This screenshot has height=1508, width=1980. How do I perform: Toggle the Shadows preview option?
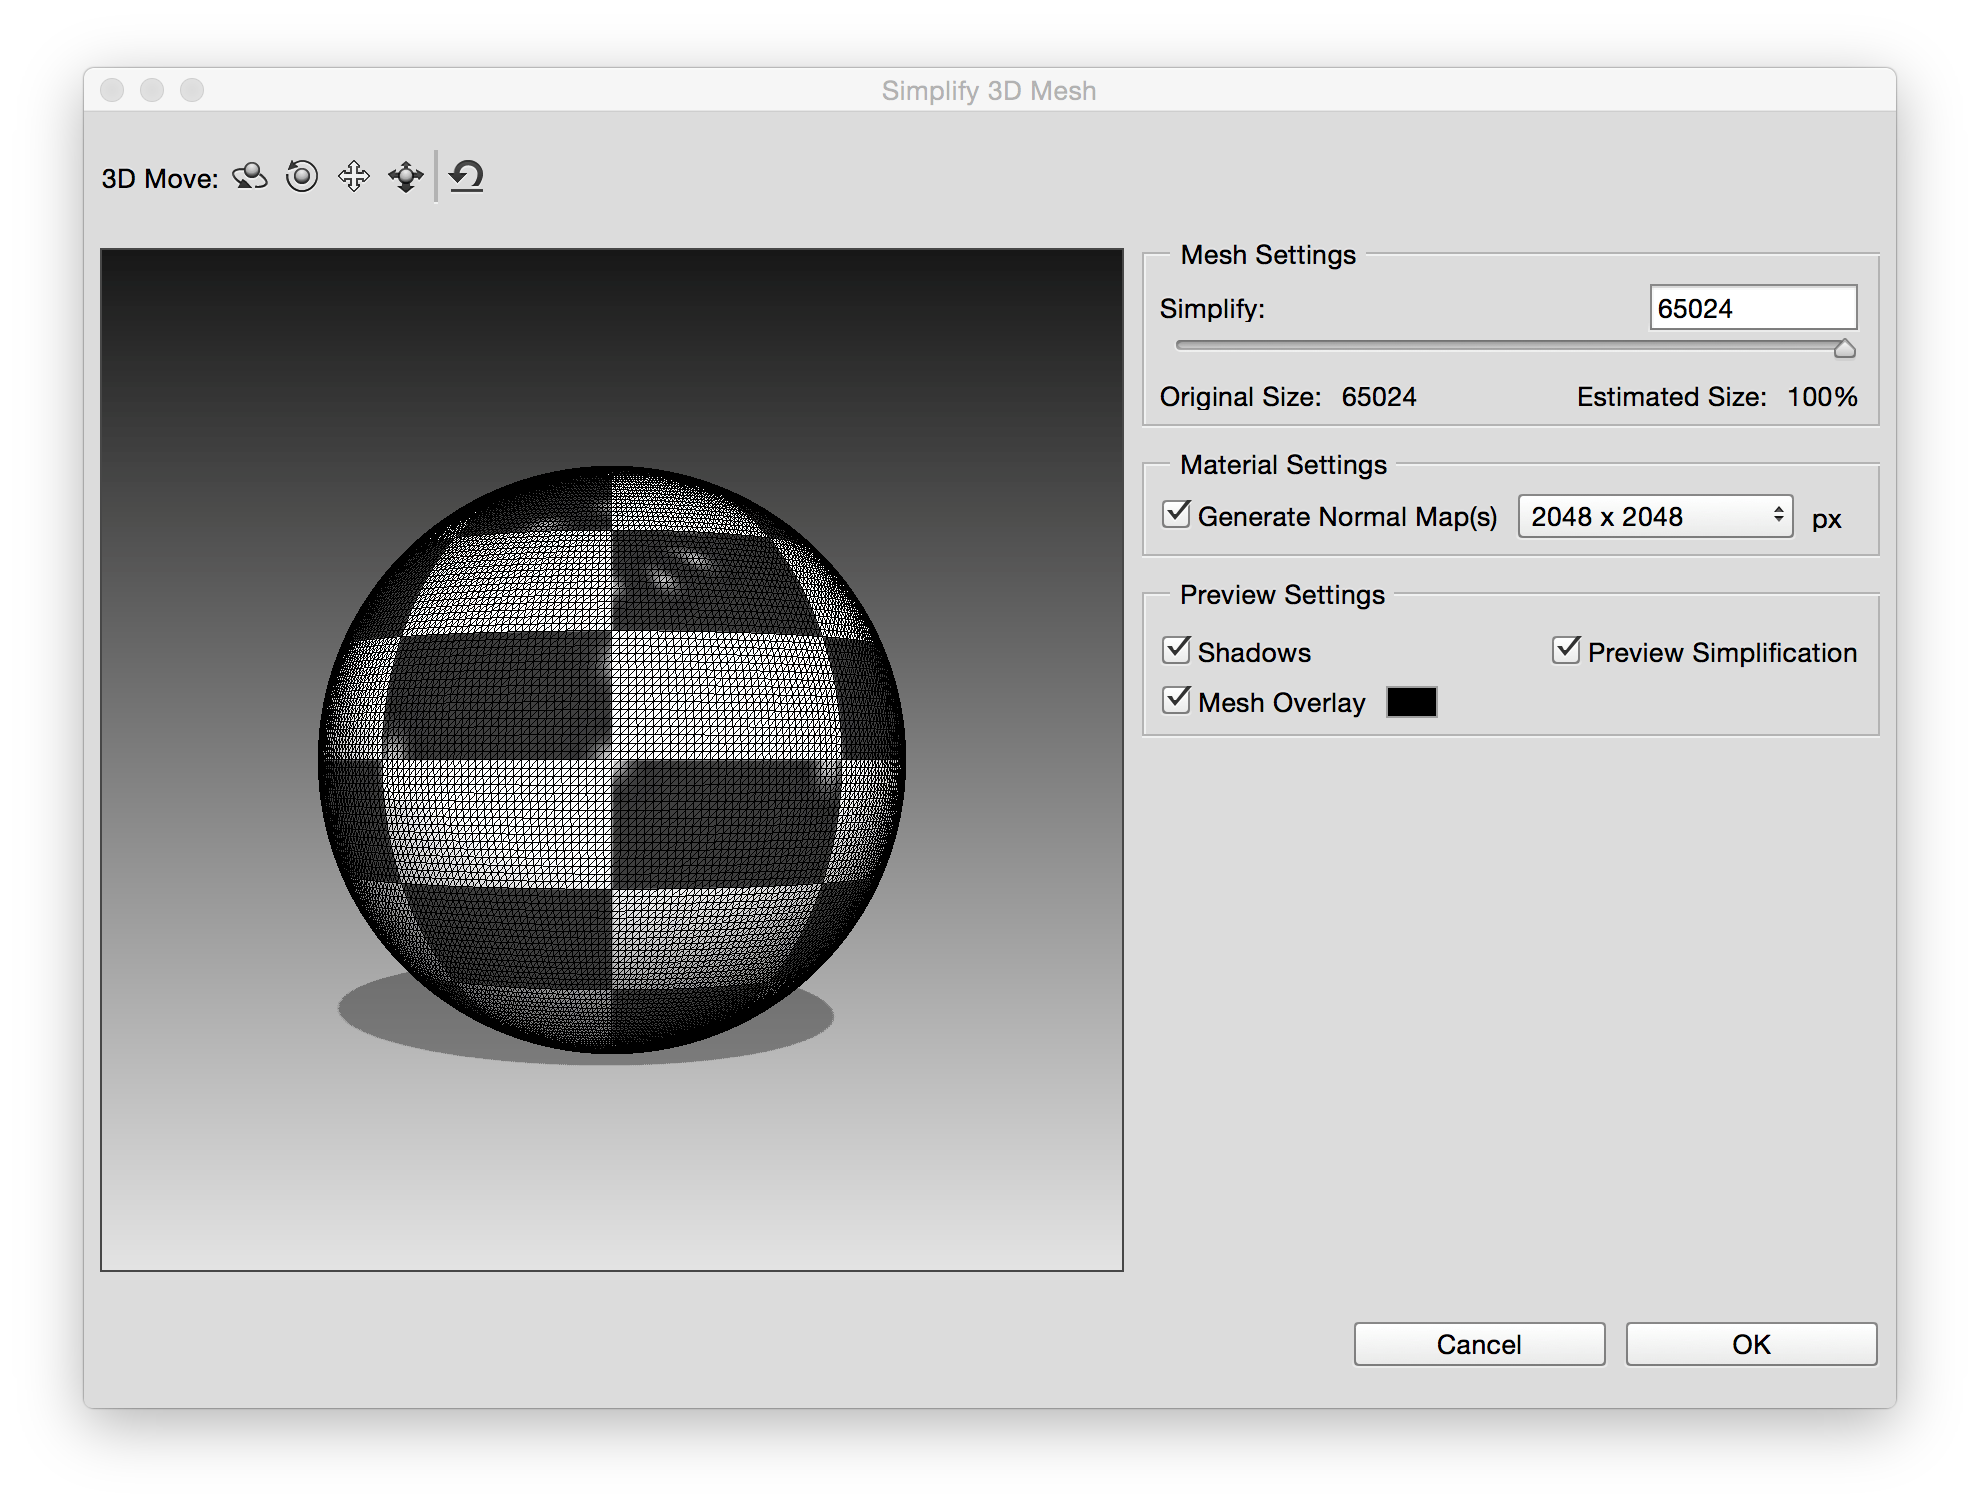(x=1176, y=649)
